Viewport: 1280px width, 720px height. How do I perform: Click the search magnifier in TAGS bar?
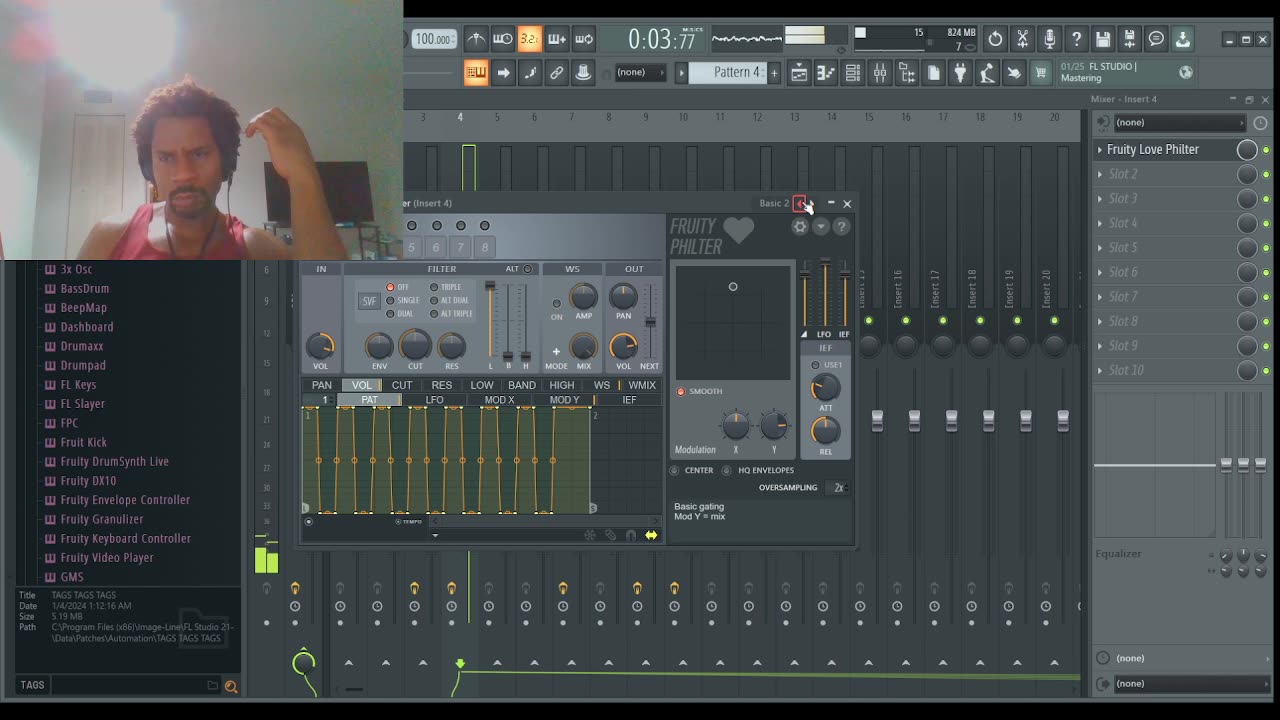[x=231, y=686]
